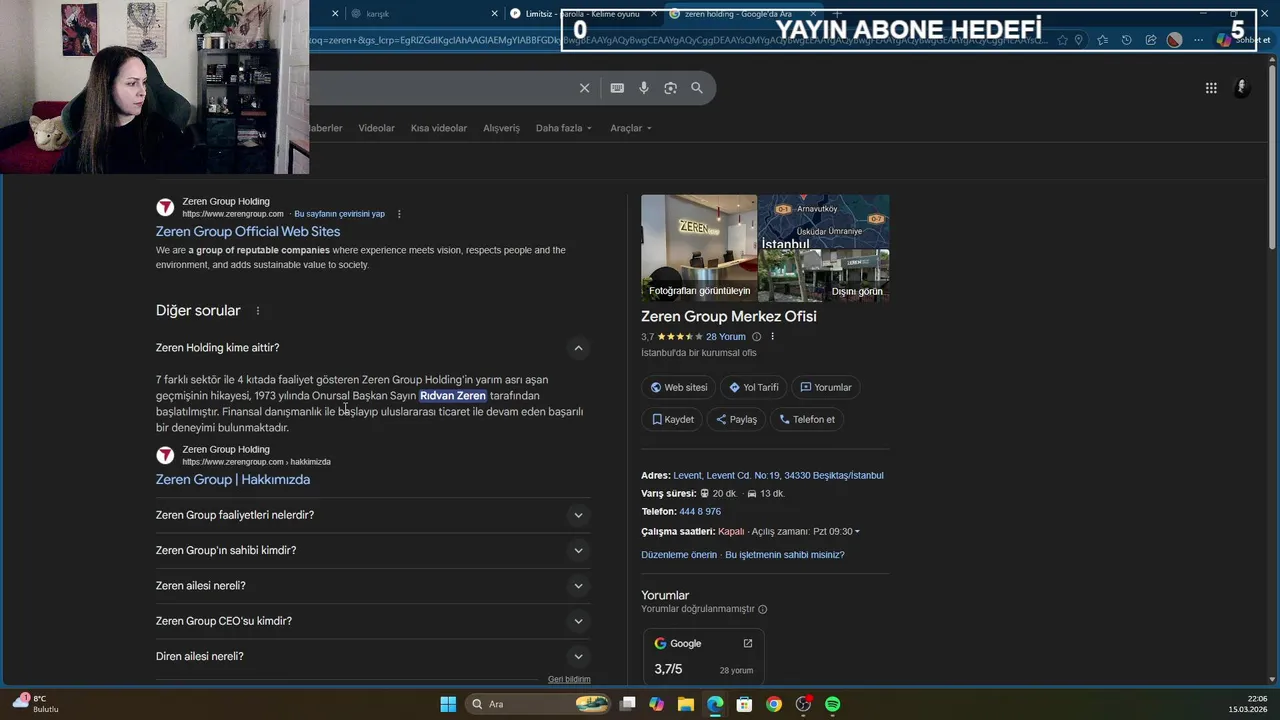Open Microsoft Store from the taskbar
This screenshot has height=720, width=1280.
[x=744, y=704]
